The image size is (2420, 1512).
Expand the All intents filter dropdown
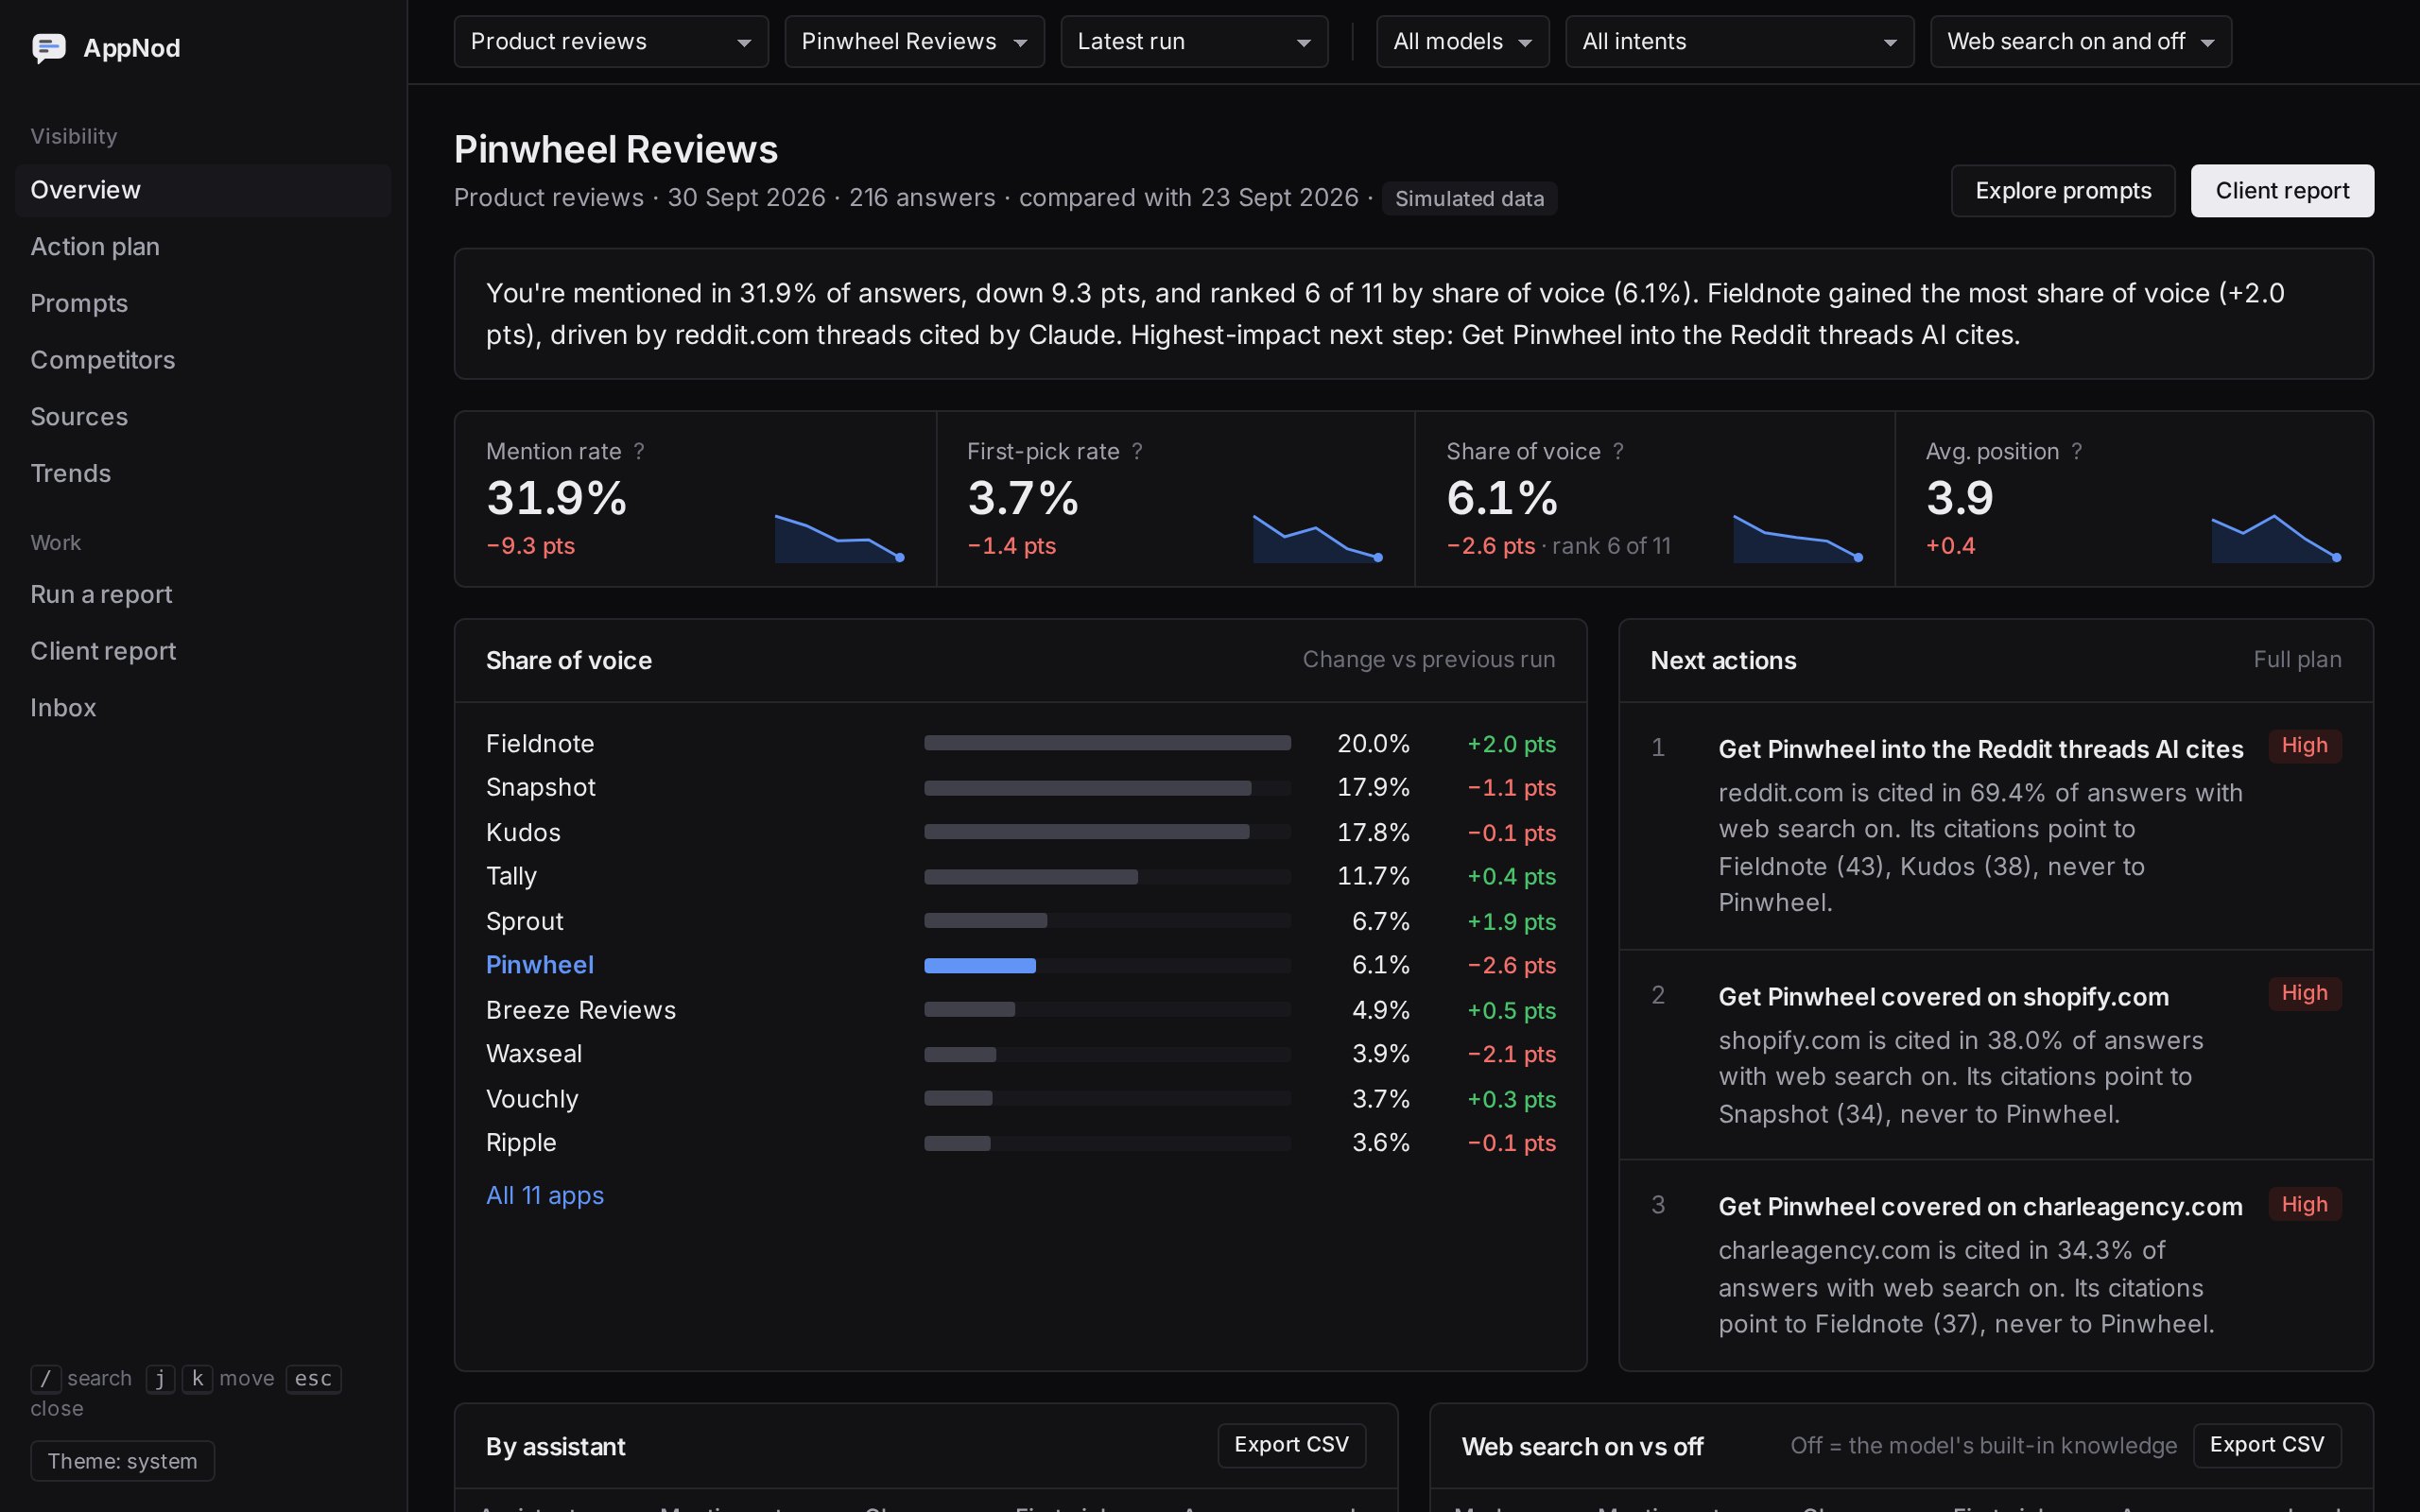(x=1739, y=42)
